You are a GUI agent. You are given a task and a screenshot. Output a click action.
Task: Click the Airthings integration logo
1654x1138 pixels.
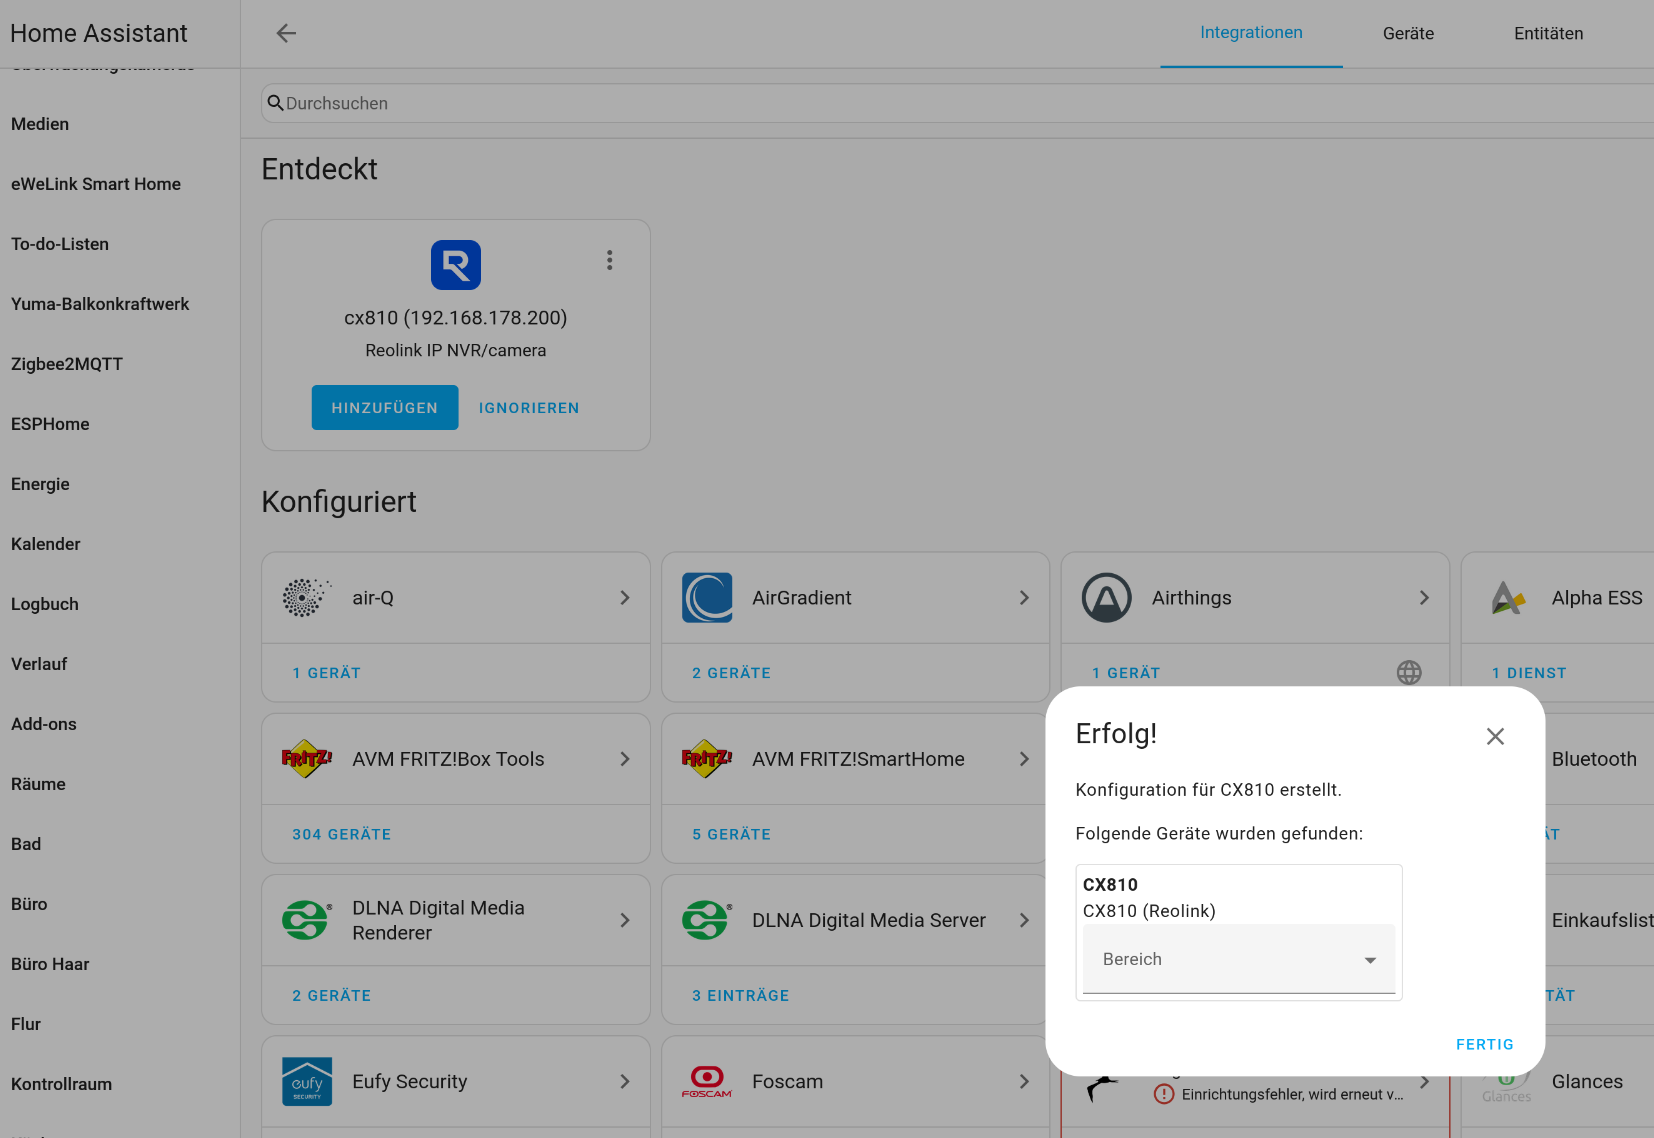pos(1107,598)
